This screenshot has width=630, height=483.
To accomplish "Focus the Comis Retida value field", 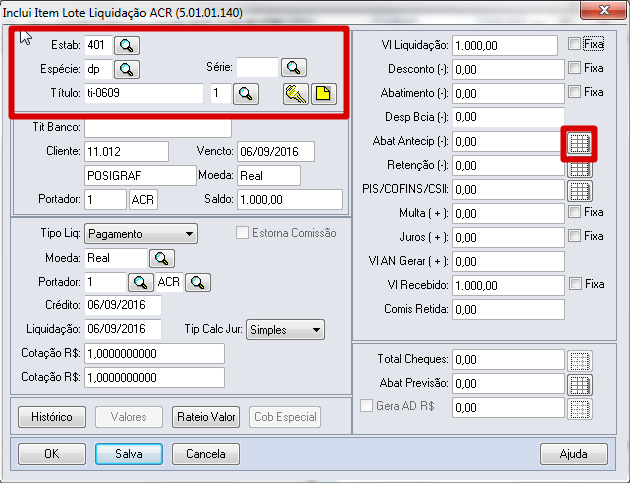I will click(508, 309).
